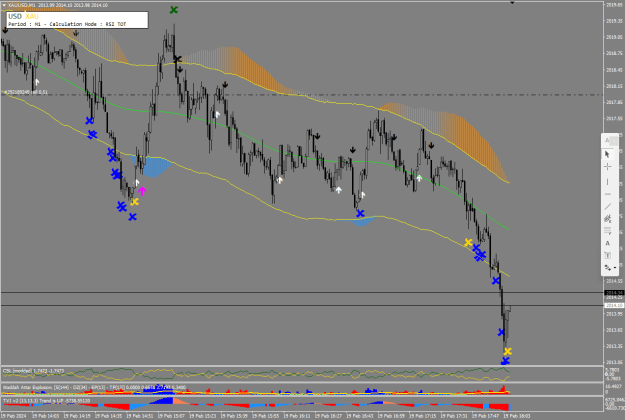Select the sell 0.51 order line label
625x420 pixels.
26,92
